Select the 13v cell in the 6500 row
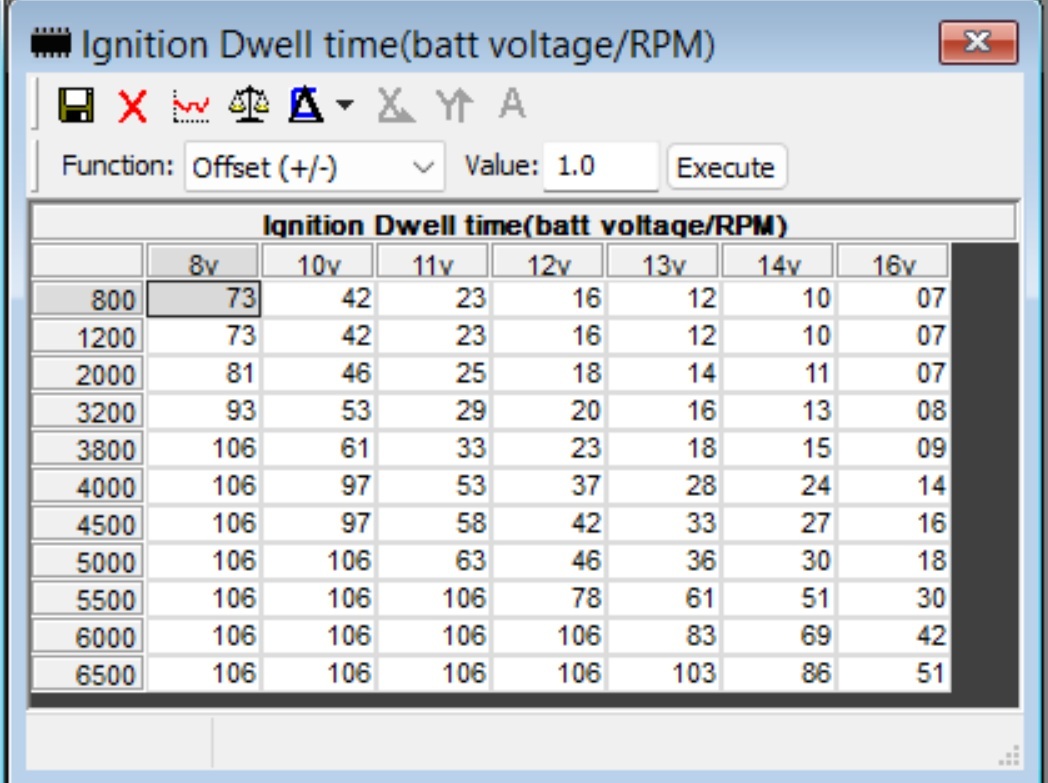Image resolution: width=1048 pixels, height=783 pixels. (663, 673)
